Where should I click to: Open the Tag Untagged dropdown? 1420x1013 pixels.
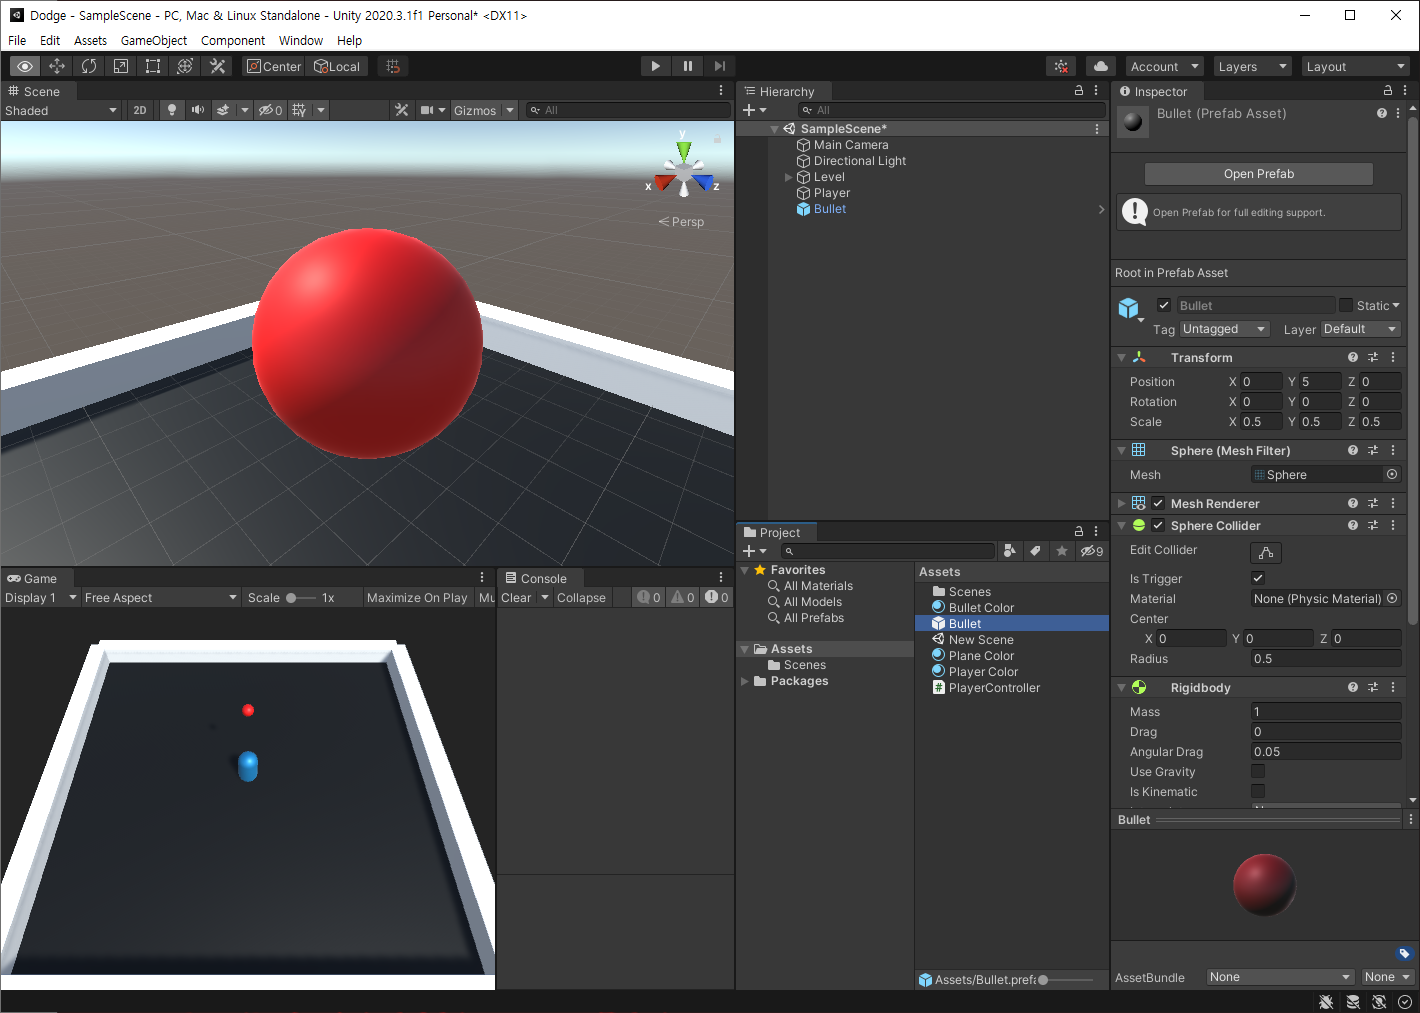(1225, 329)
